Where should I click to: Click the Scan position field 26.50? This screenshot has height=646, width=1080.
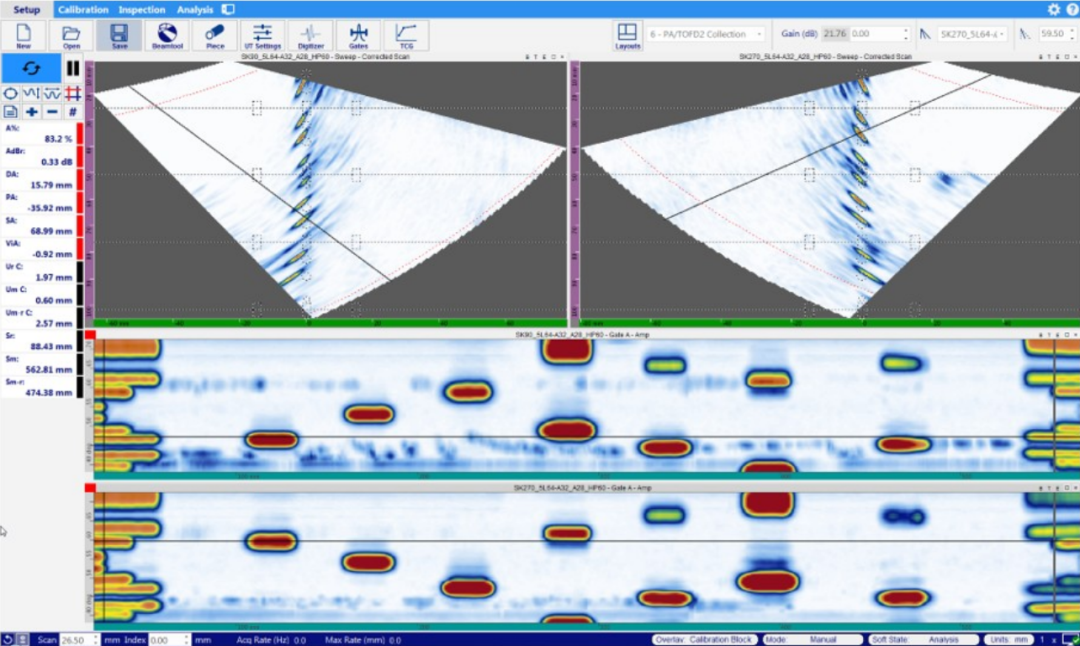(75, 640)
